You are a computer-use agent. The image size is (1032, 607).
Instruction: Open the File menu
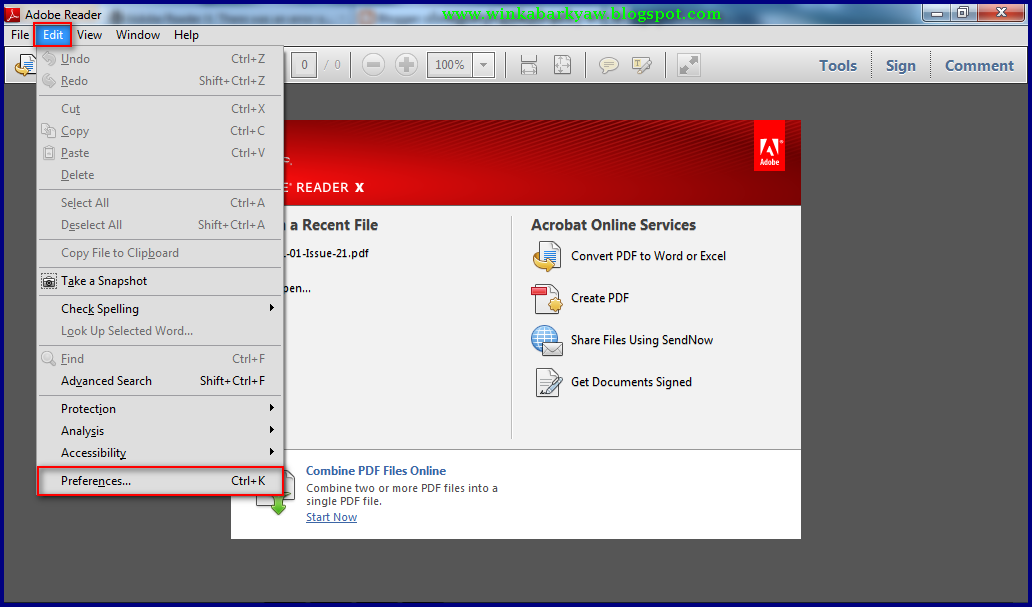click(20, 35)
